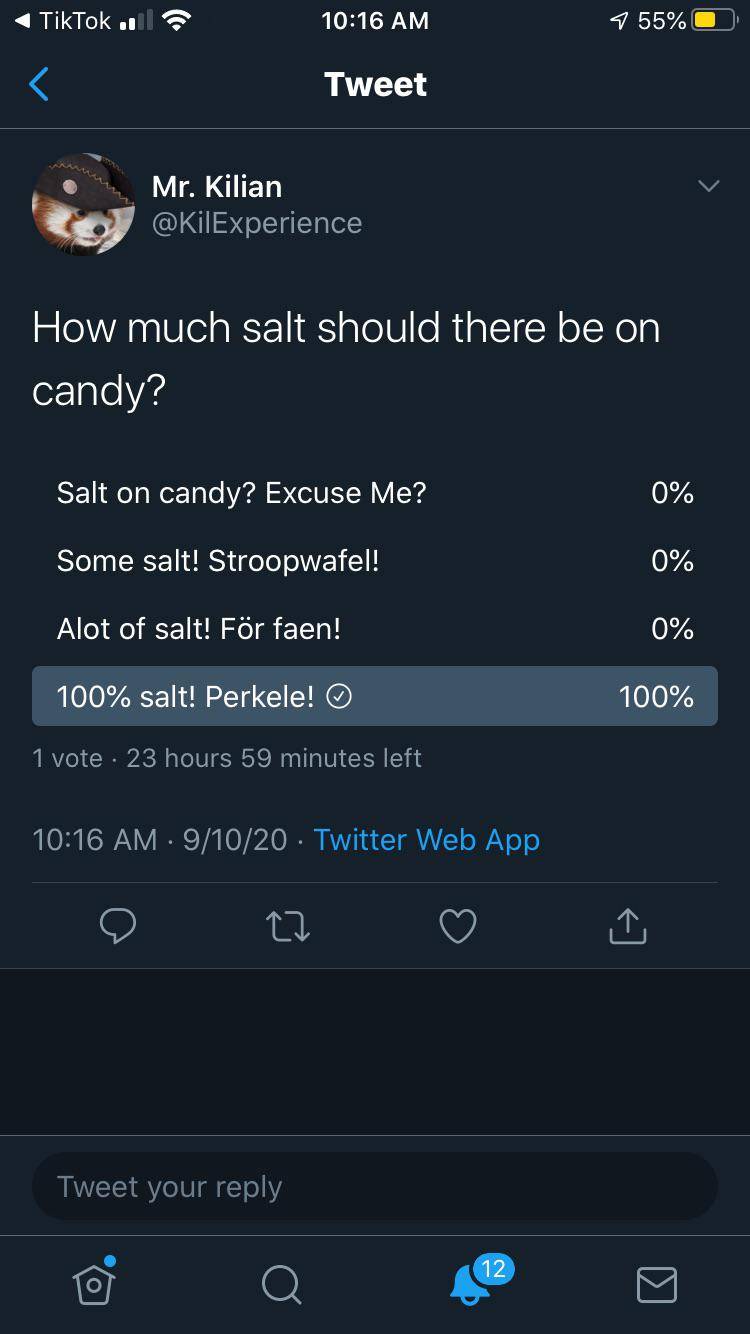Tap the Mr. Kilian display name

click(217, 186)
